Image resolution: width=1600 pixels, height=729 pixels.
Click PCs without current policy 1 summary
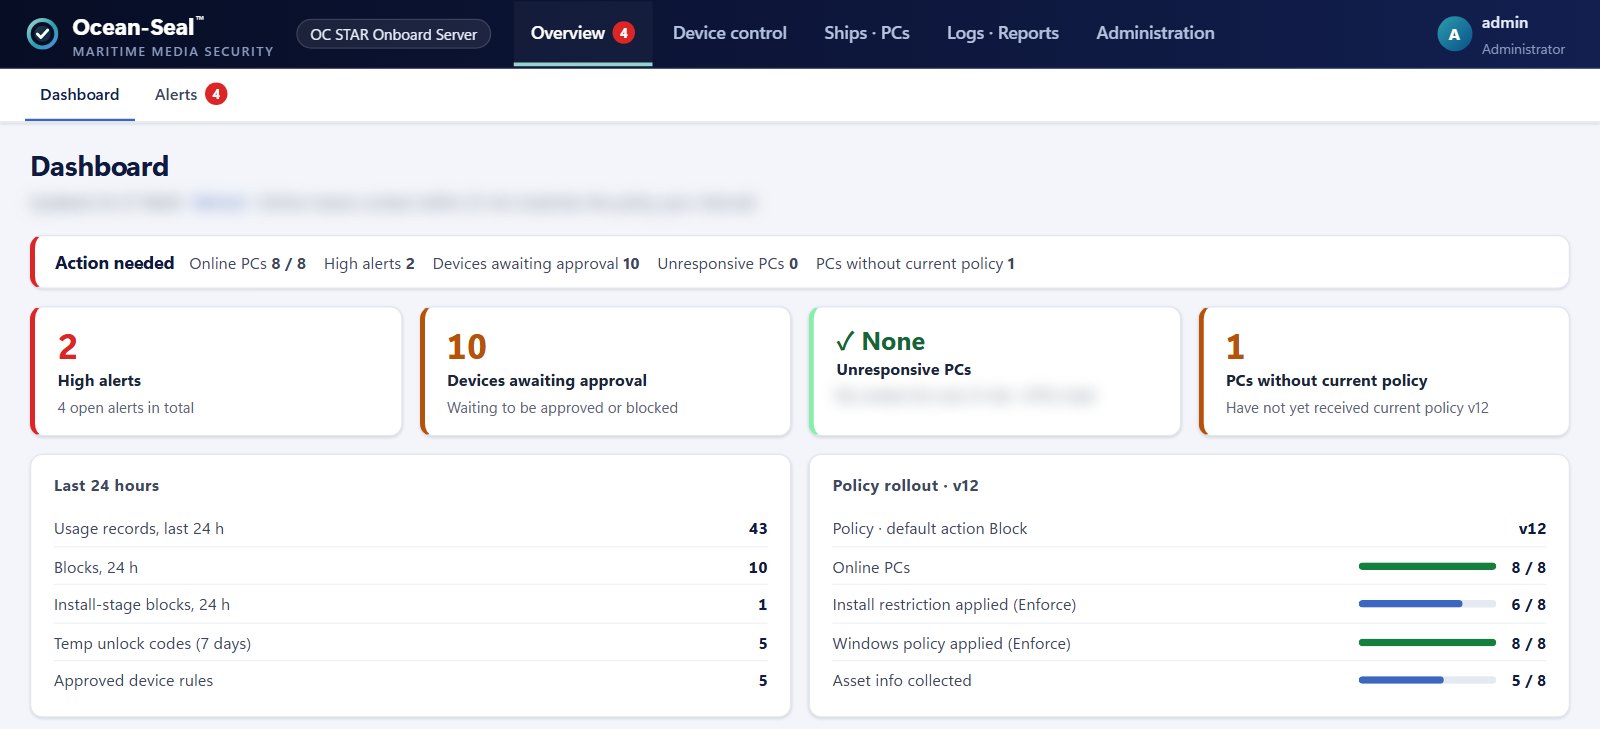[915, 264]
